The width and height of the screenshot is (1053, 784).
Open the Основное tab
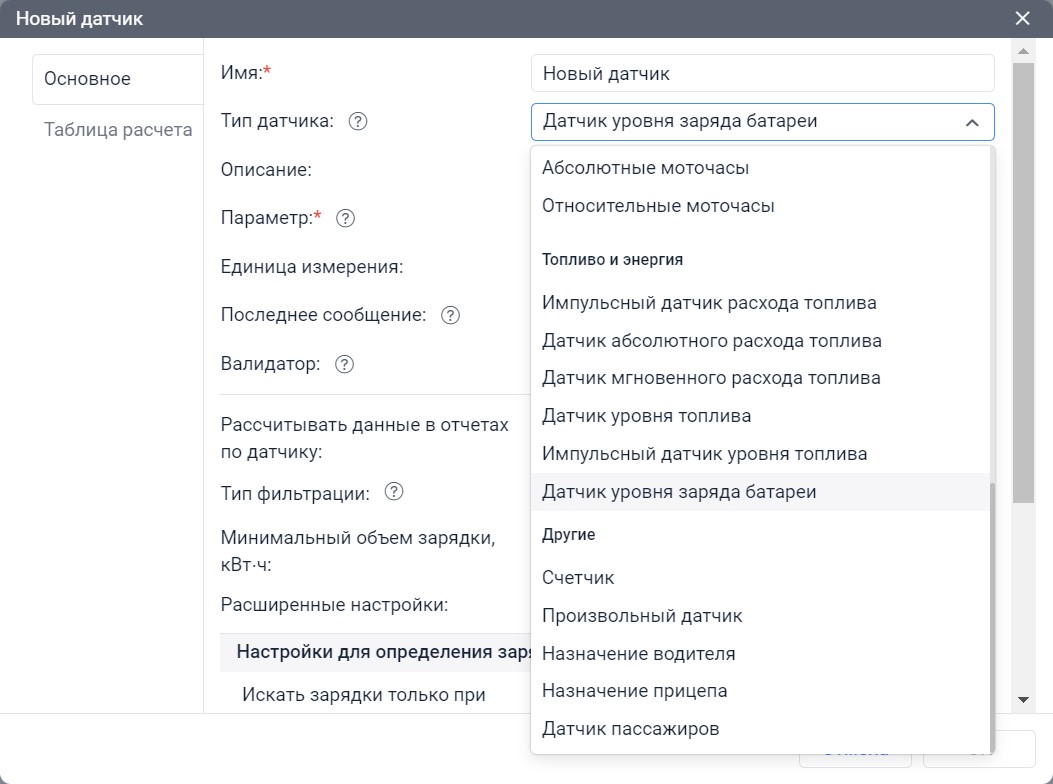coord(88,80)
